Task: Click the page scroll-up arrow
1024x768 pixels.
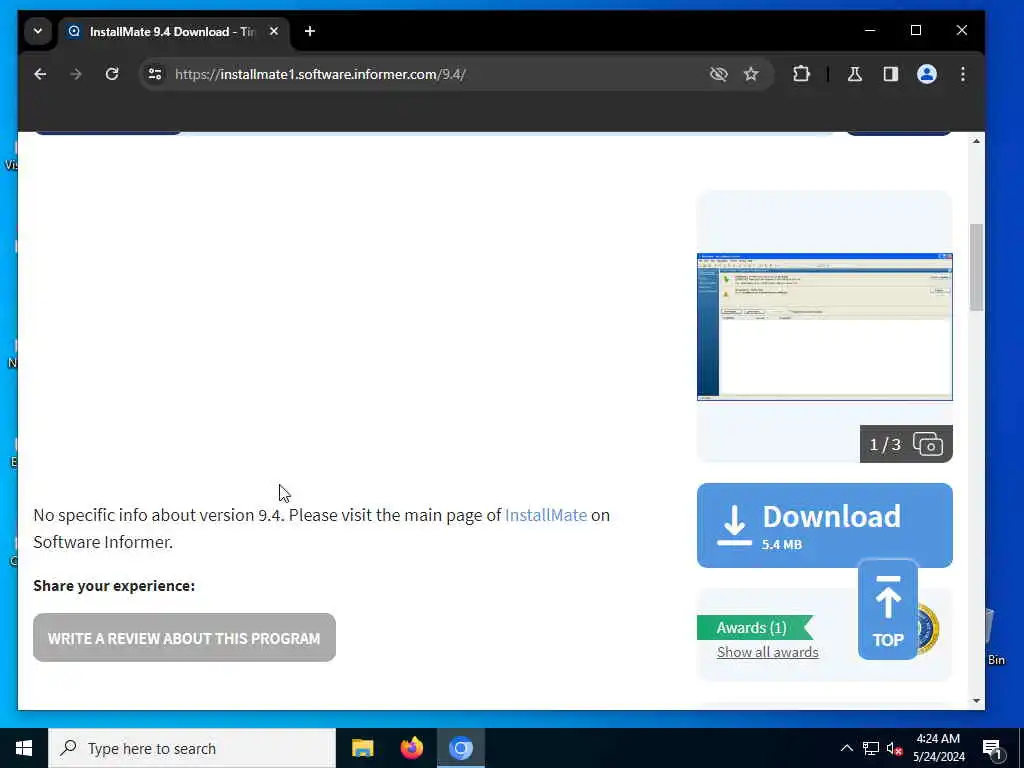Action: pos(976,142)
